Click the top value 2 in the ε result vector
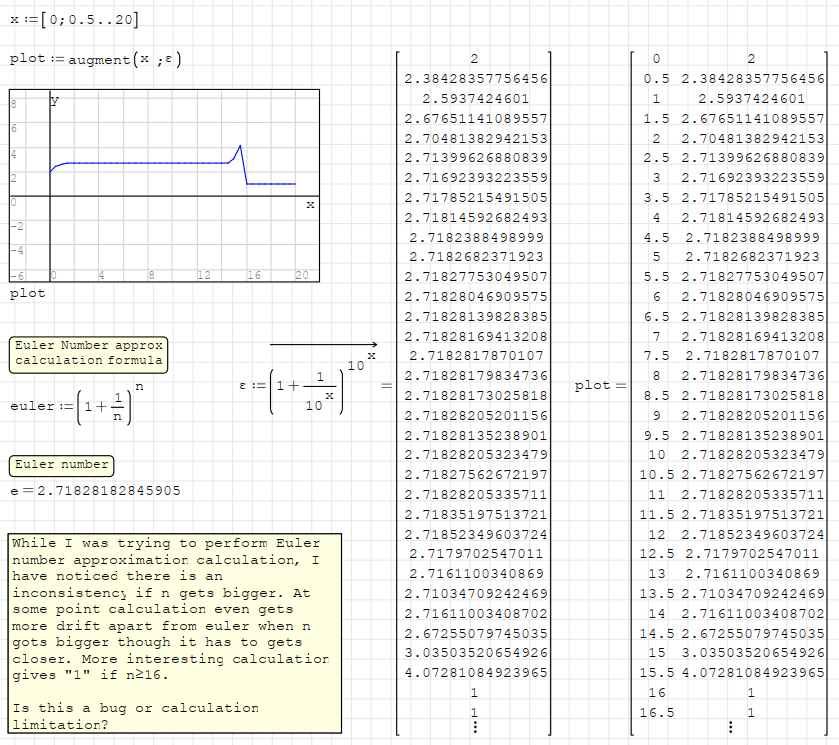This screenshot has height=745, width=839. [x=473, y=60]
